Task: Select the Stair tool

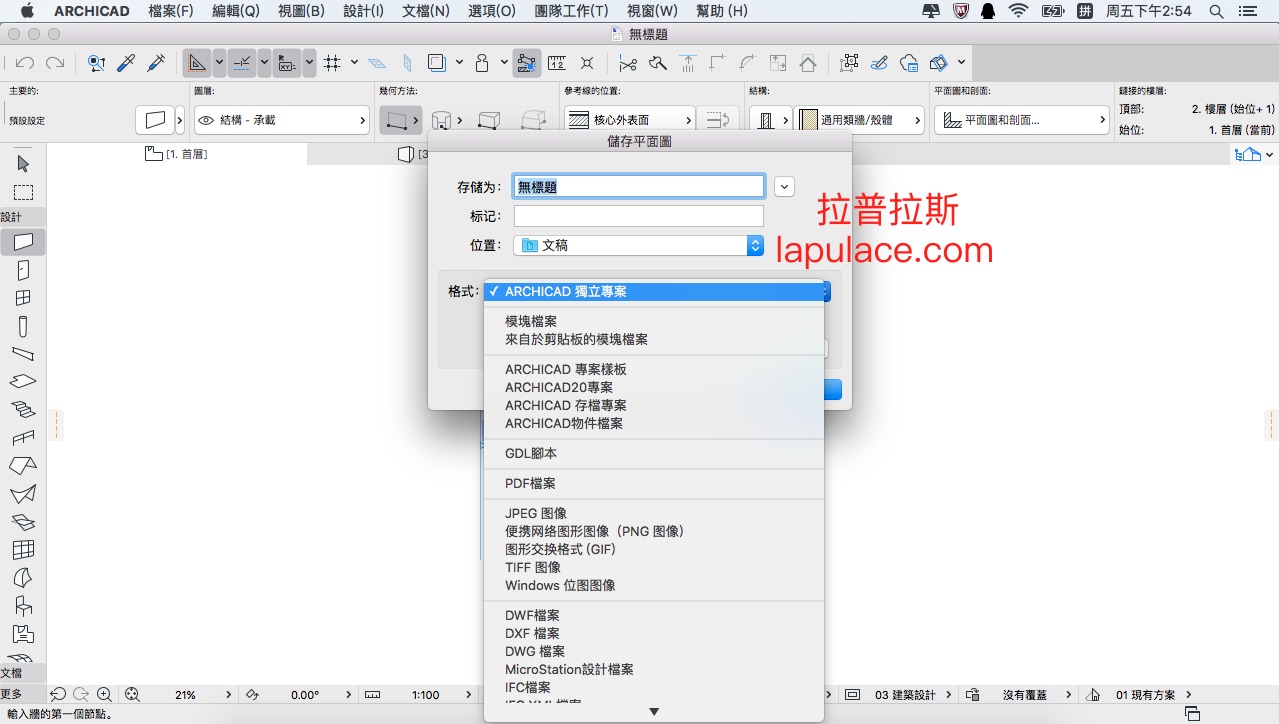Action: (23, 409)
